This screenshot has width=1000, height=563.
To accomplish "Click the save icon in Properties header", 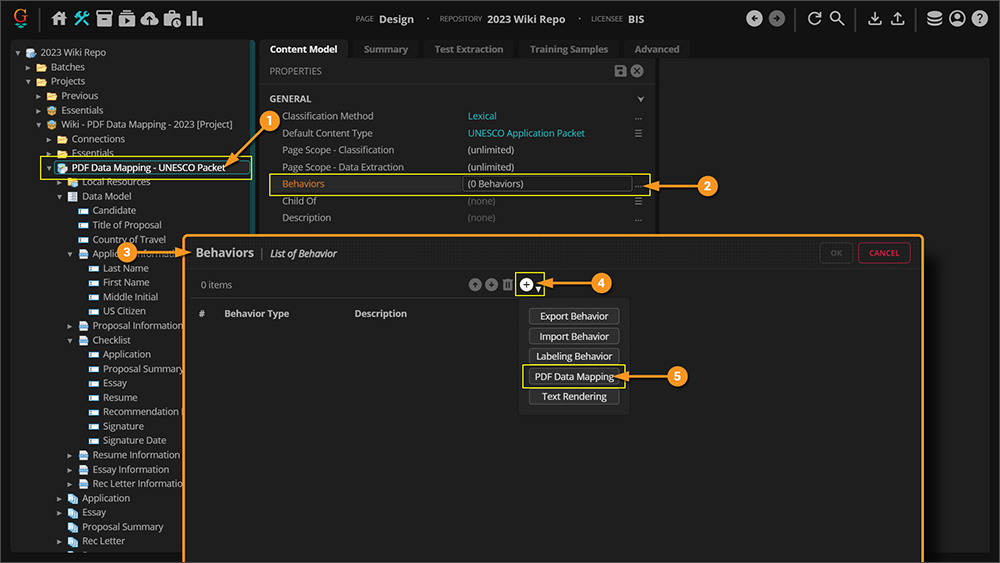I will click(621, 71).
